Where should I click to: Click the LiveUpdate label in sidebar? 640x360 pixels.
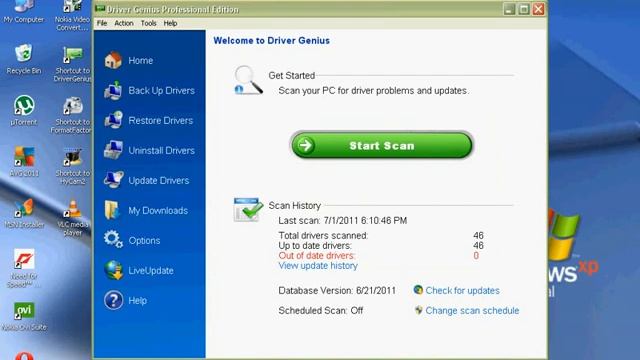(x=151, y=271)
